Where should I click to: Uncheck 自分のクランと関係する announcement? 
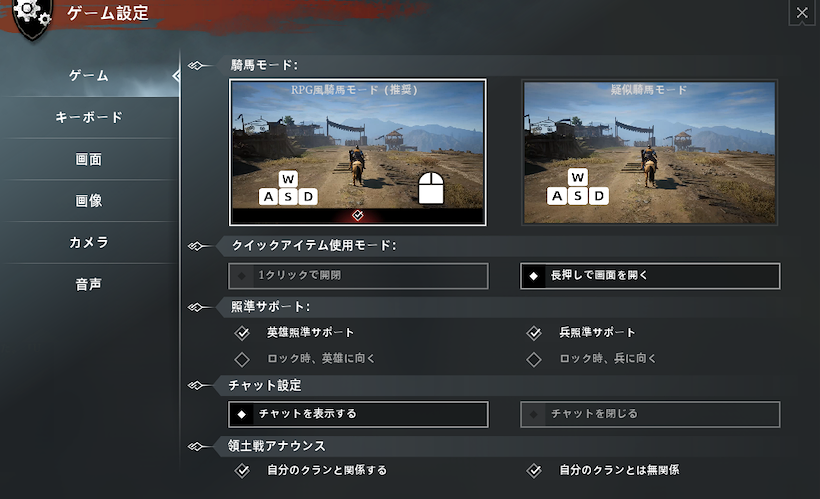(x=242, y=470)
